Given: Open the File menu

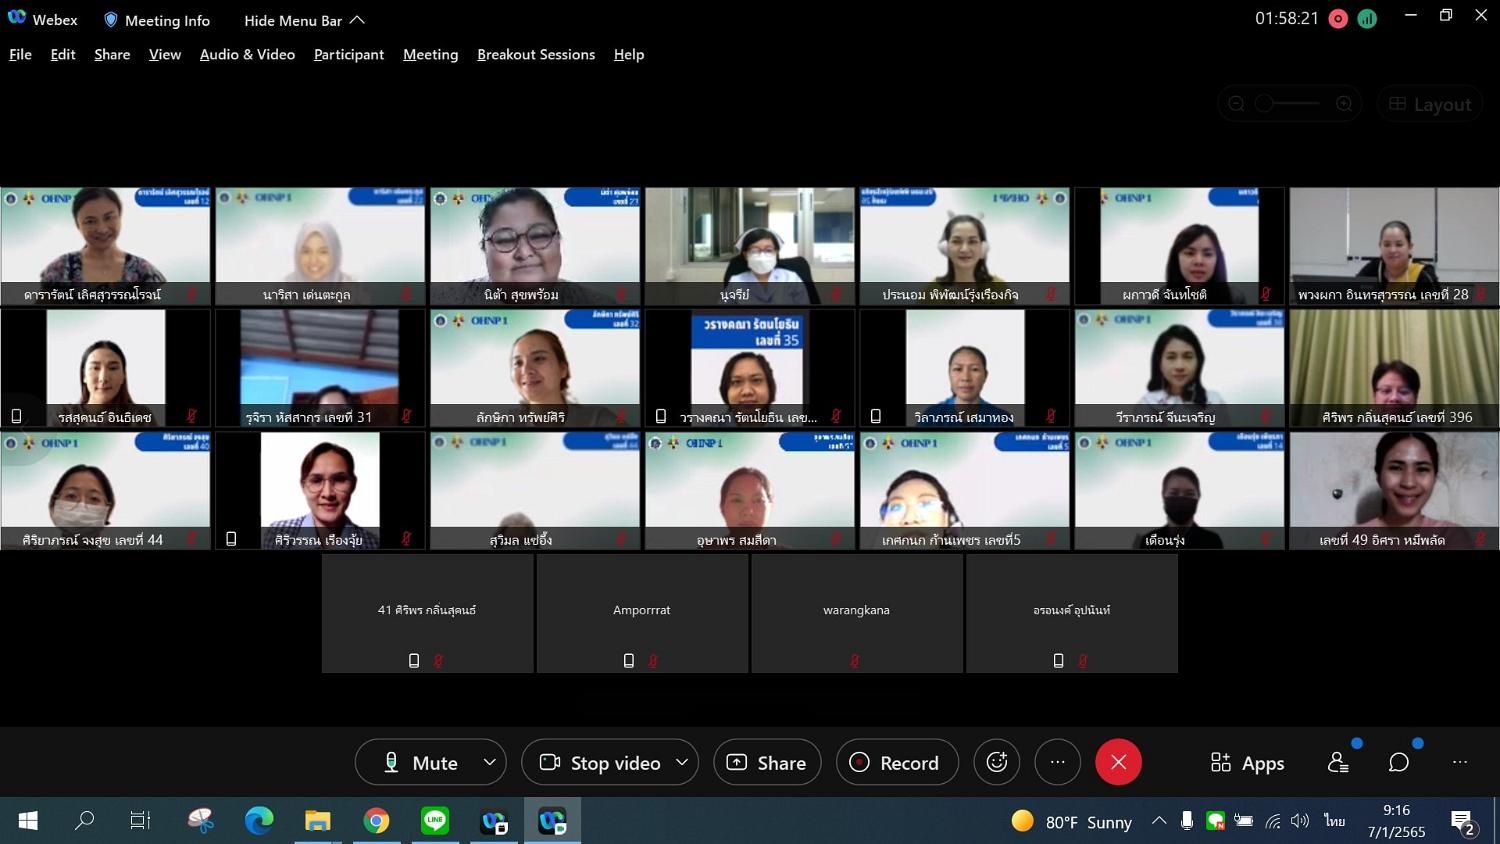Looking at the screenshot, I should pyautogui.click(x=20, y=54).
